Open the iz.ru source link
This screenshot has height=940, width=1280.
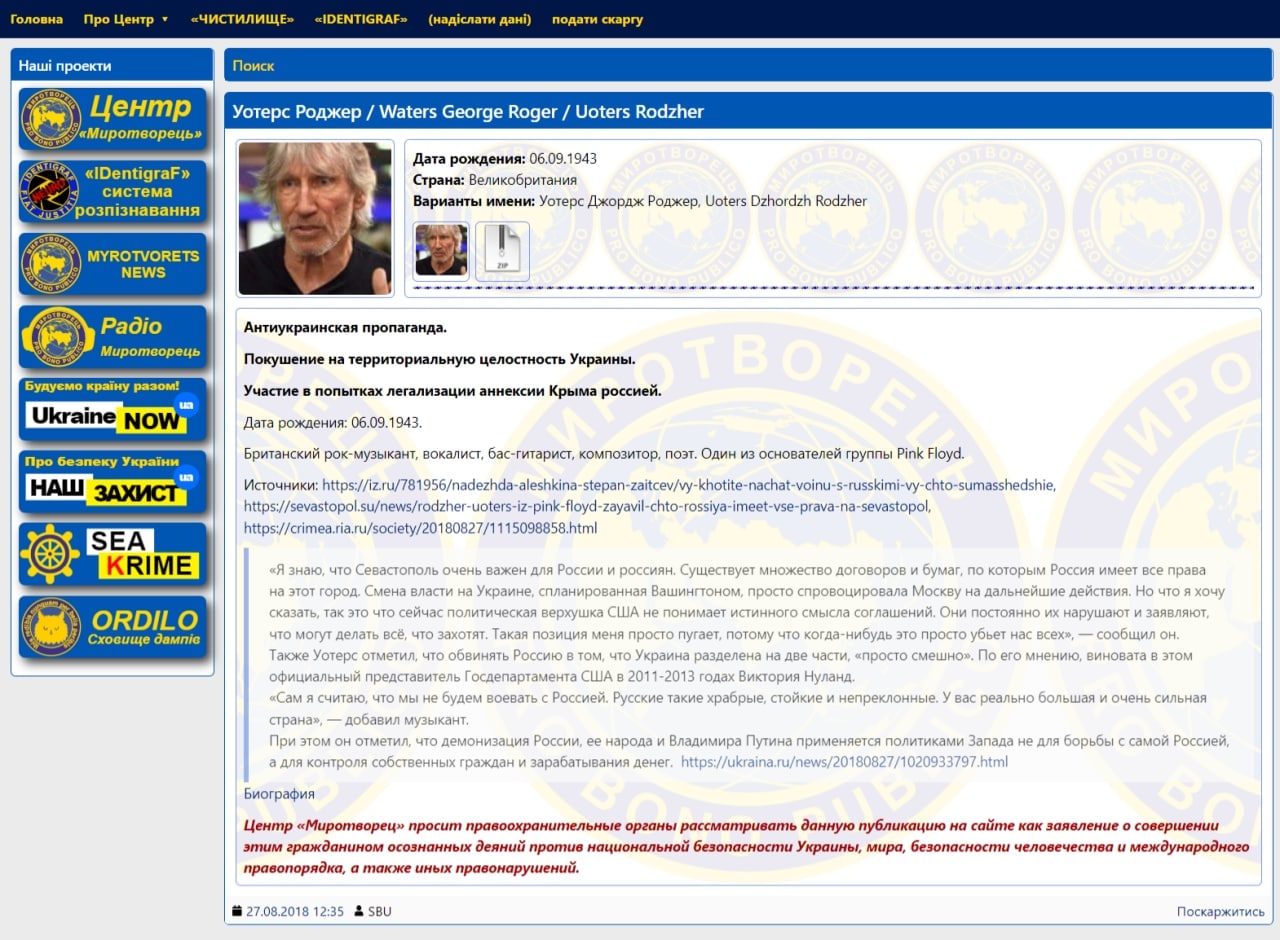[x=688, y=485]
